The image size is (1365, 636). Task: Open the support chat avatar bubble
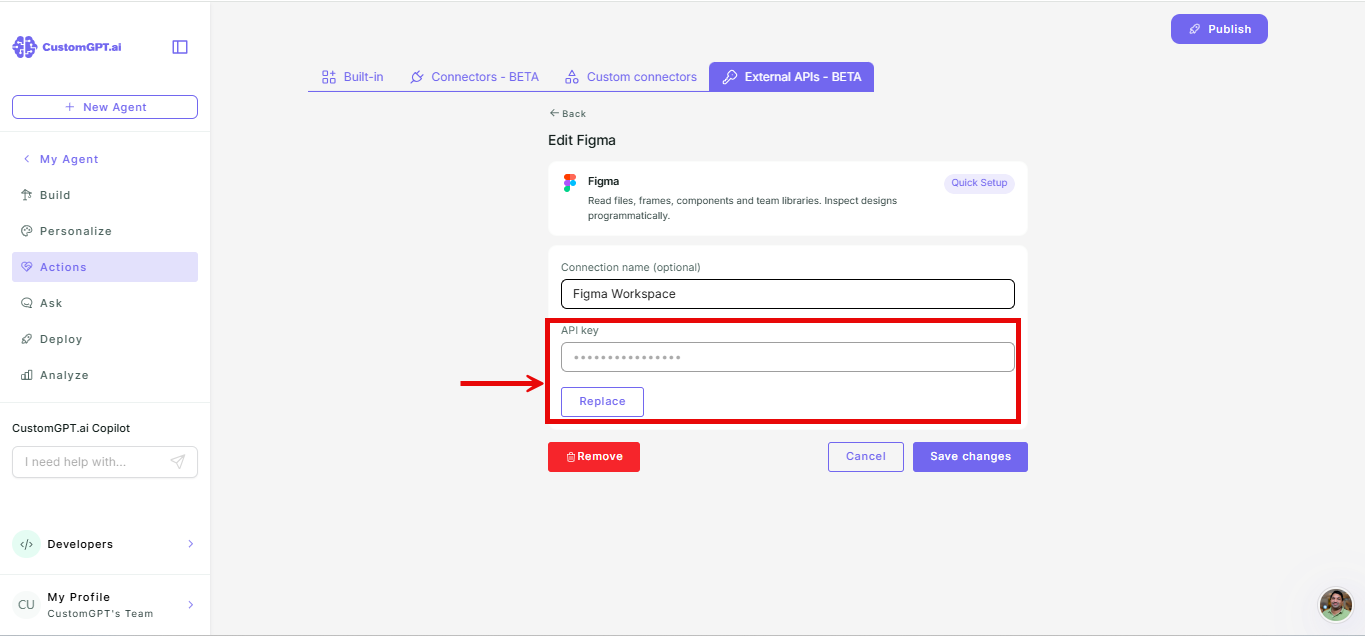[1336, 605]
